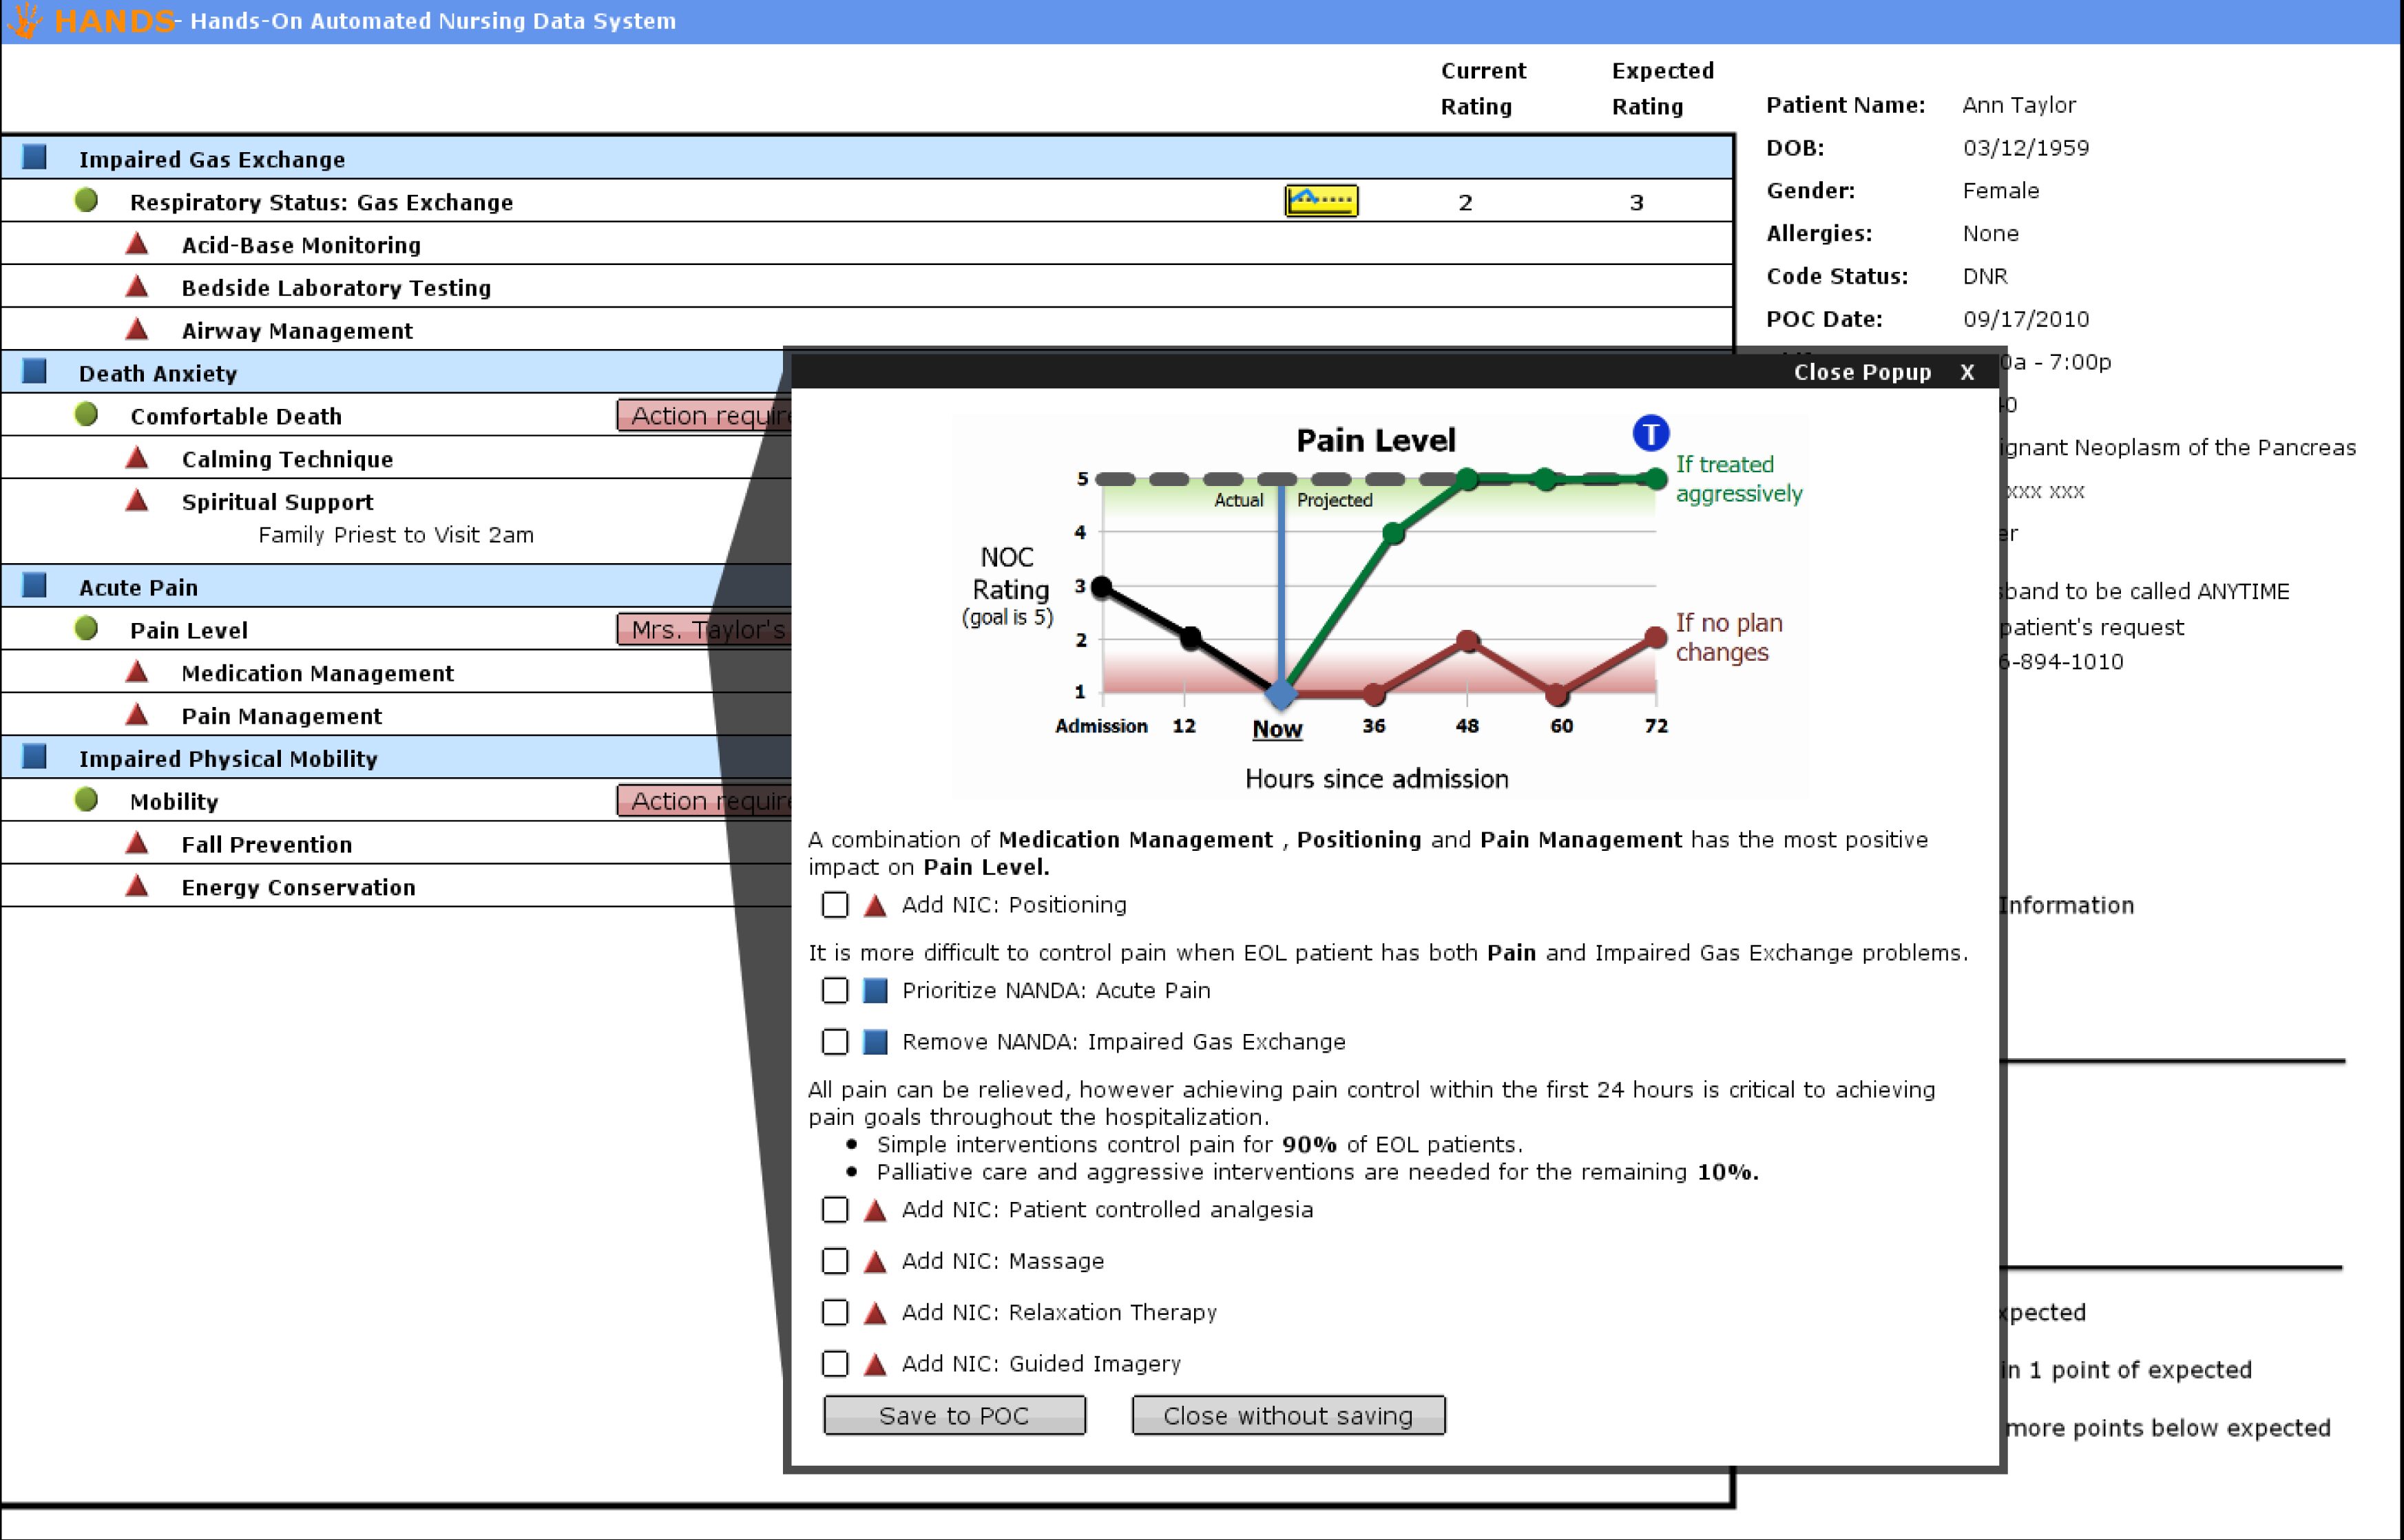Click the red triangle beside Medication Management
The image size is (2404, 1540).
(138, 671)
